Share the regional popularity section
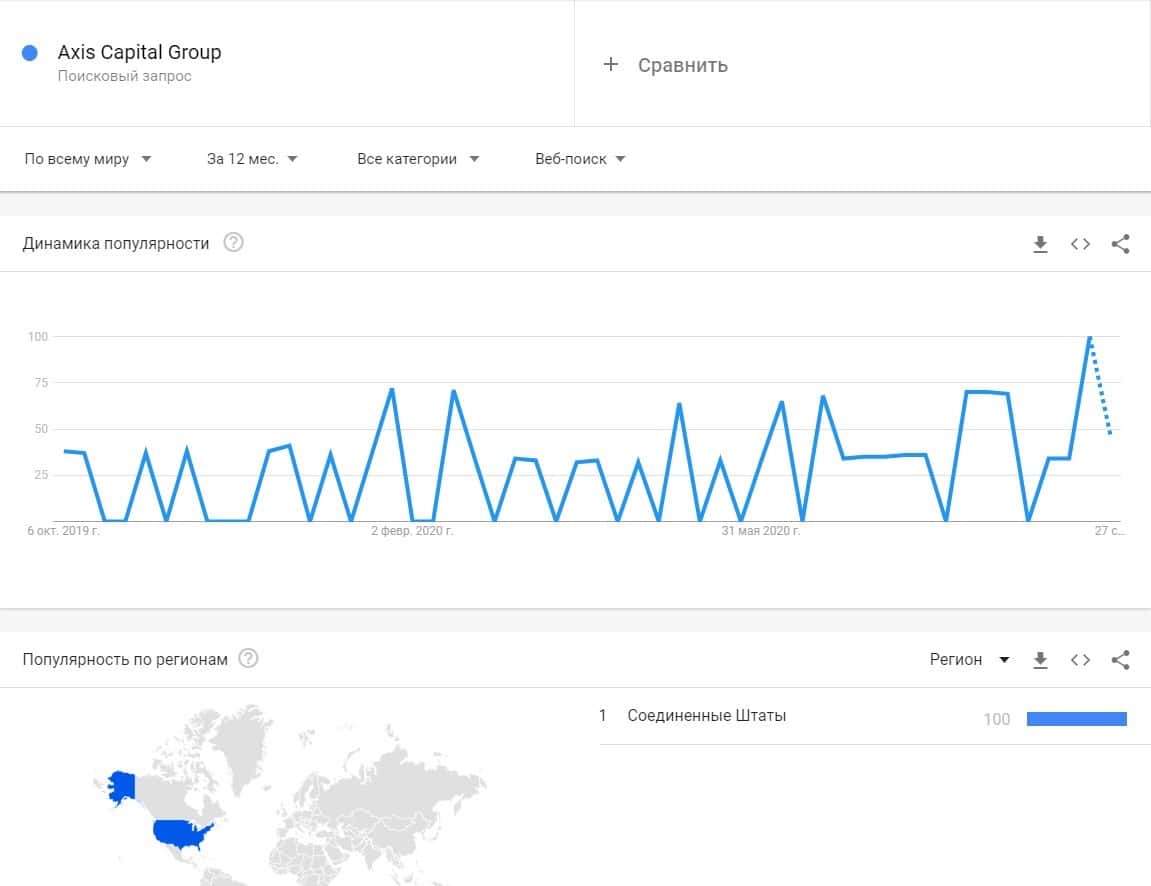The image size is (1151, 886). (1120, 660)
